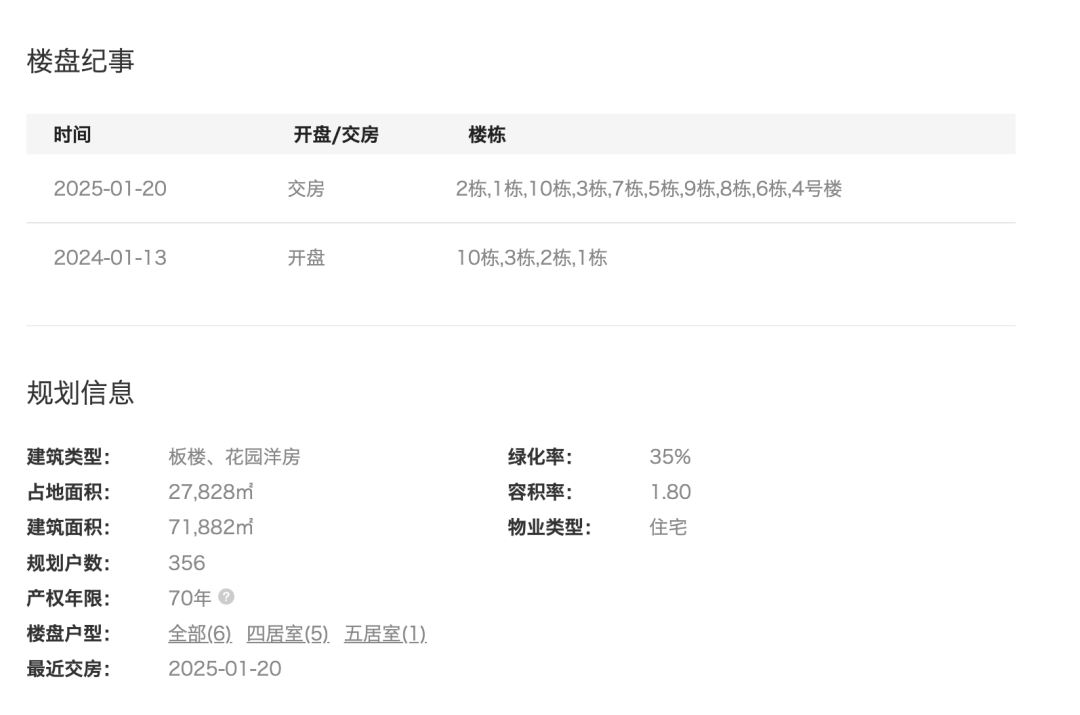Click the 规划信息 section heading
1080x715 pixels.
80,393
